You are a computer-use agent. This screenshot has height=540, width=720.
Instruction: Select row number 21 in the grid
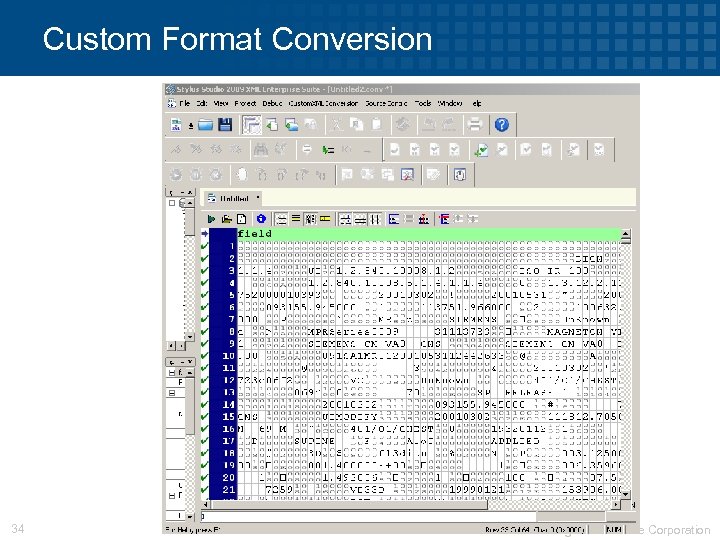tap(223, 489)
